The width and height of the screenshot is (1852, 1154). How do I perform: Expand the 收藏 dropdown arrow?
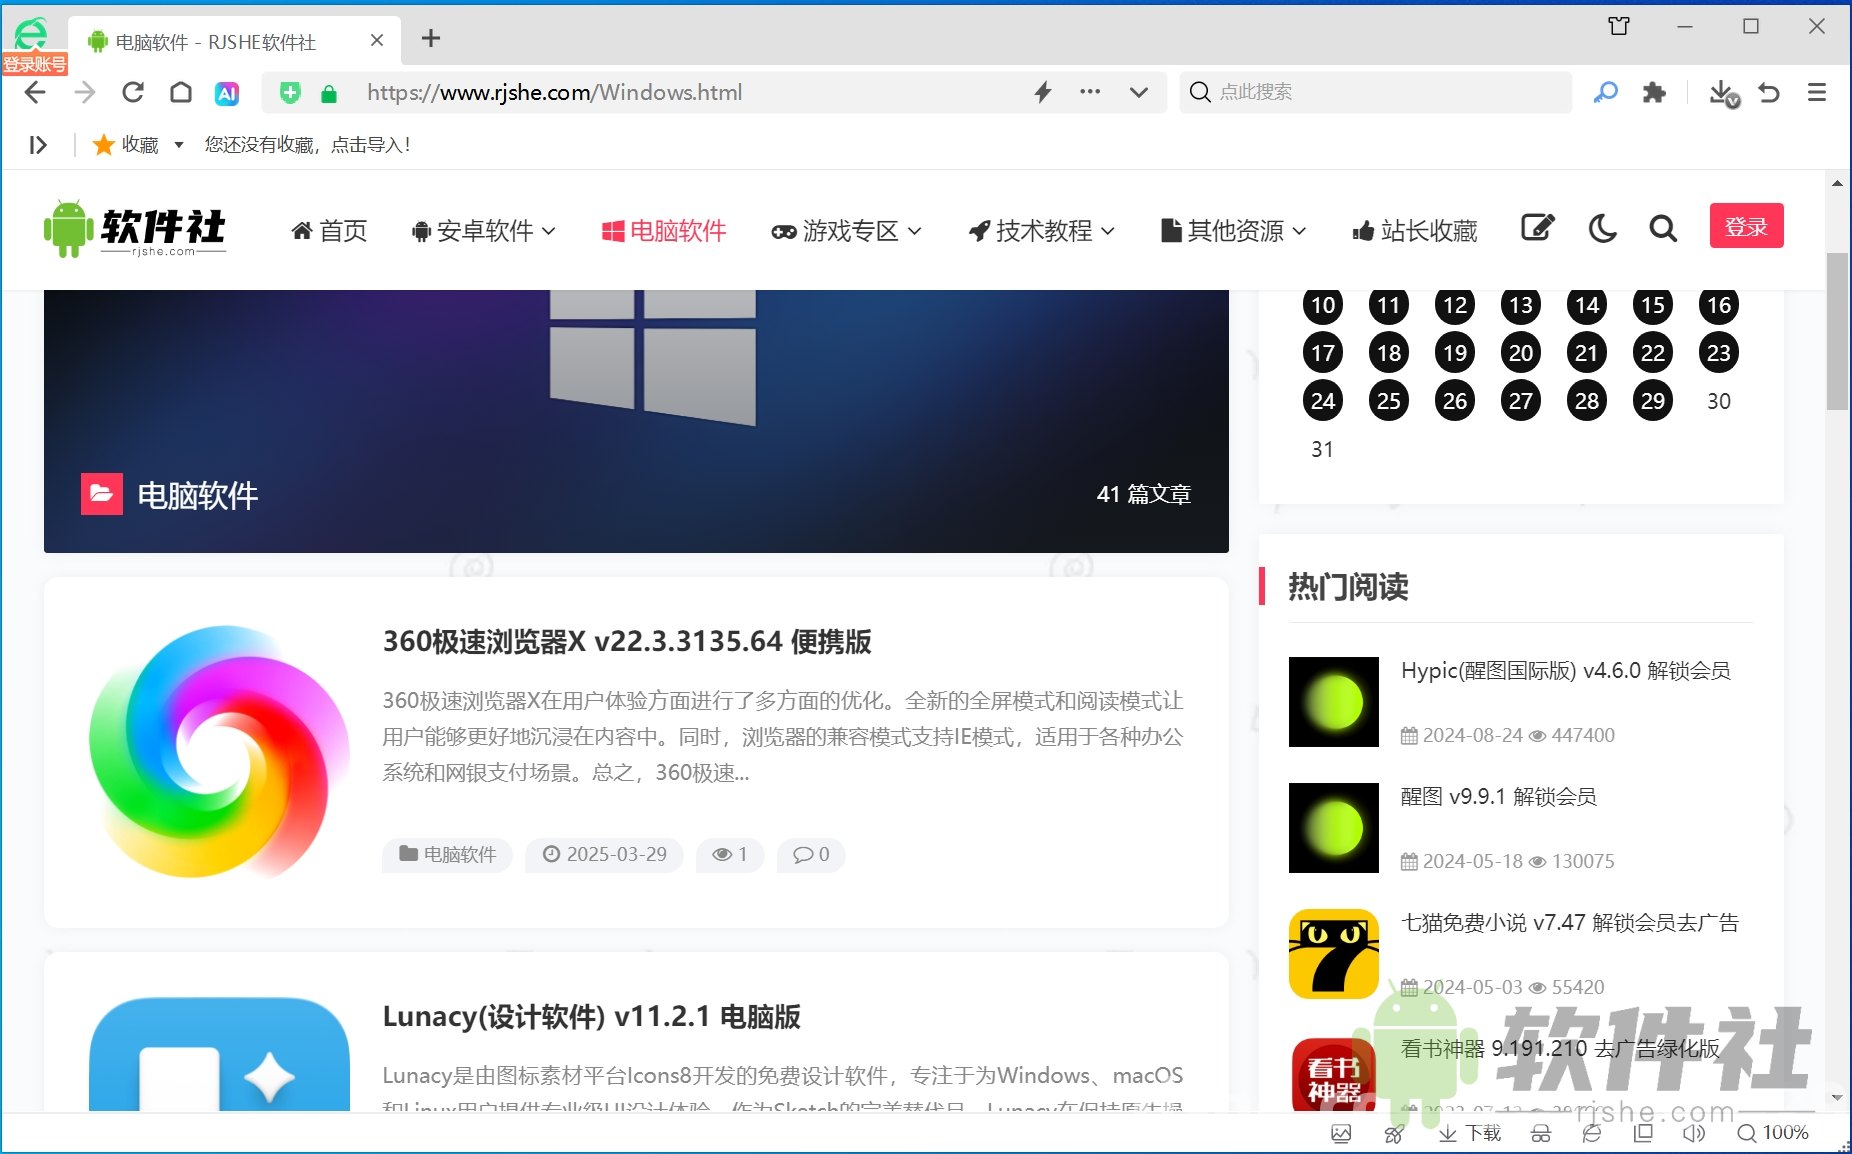(x=179, y=145)
